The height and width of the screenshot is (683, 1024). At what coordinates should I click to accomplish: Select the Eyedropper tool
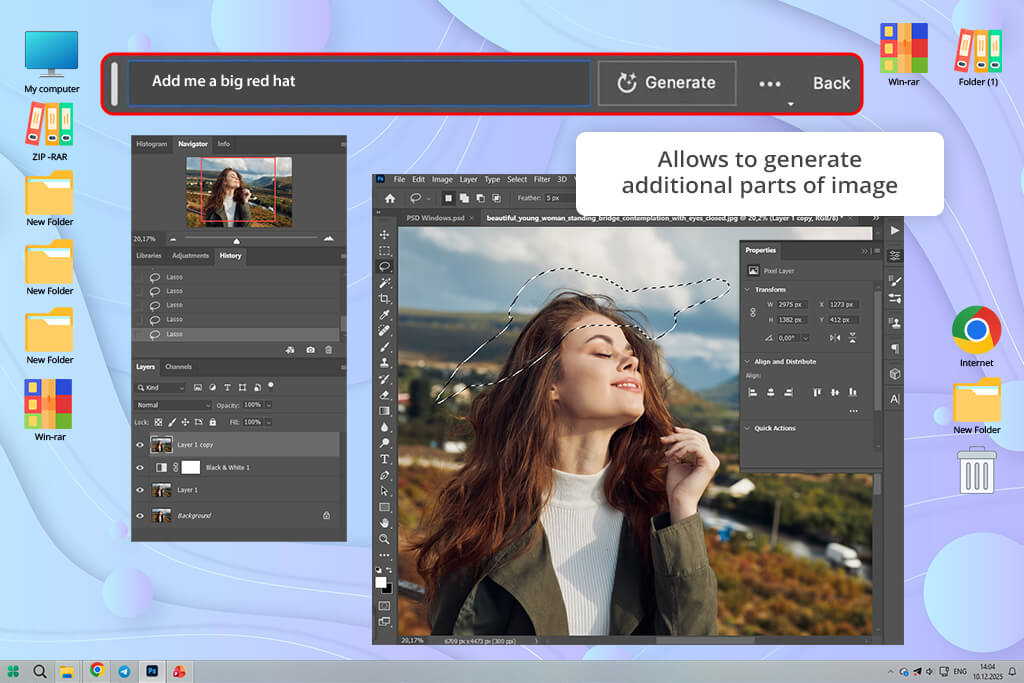pyautogui.click(x=384, y=315)
